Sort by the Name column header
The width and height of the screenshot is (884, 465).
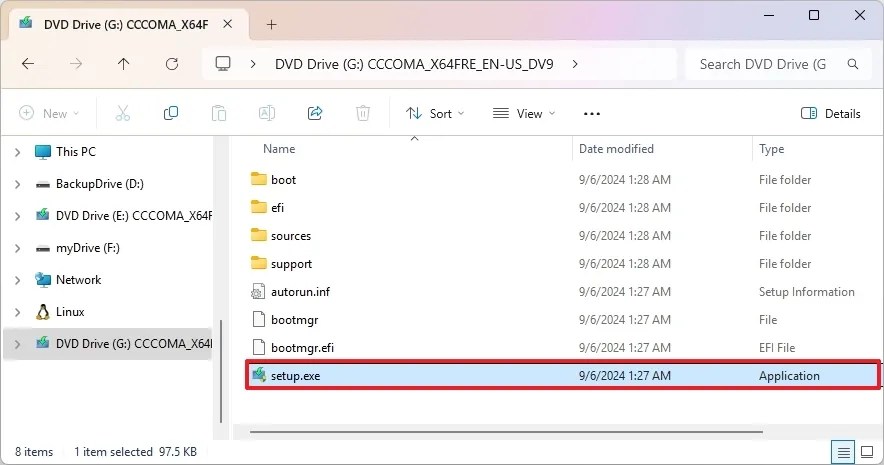point(279,149)
